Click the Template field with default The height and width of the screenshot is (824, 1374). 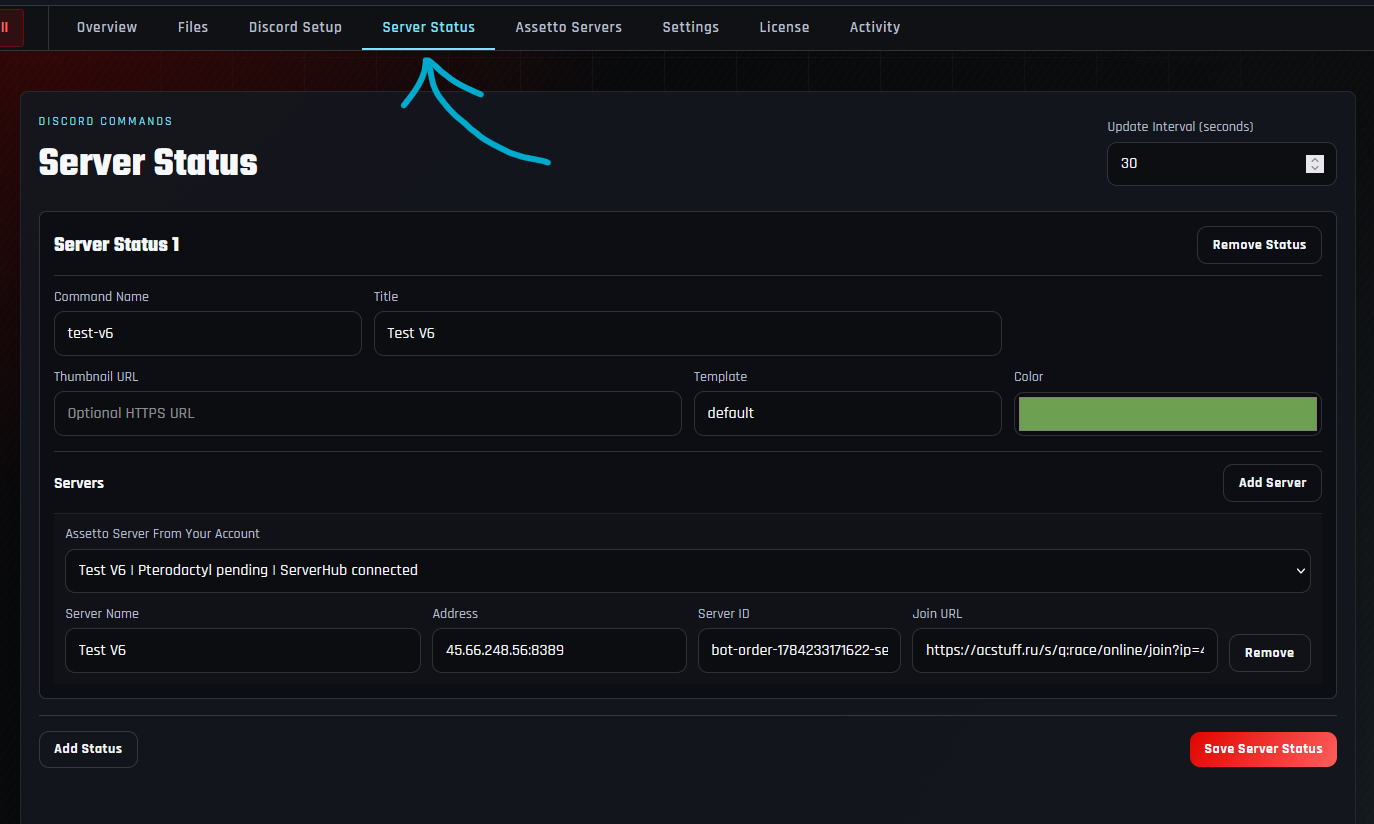click(x=847, y=413)
